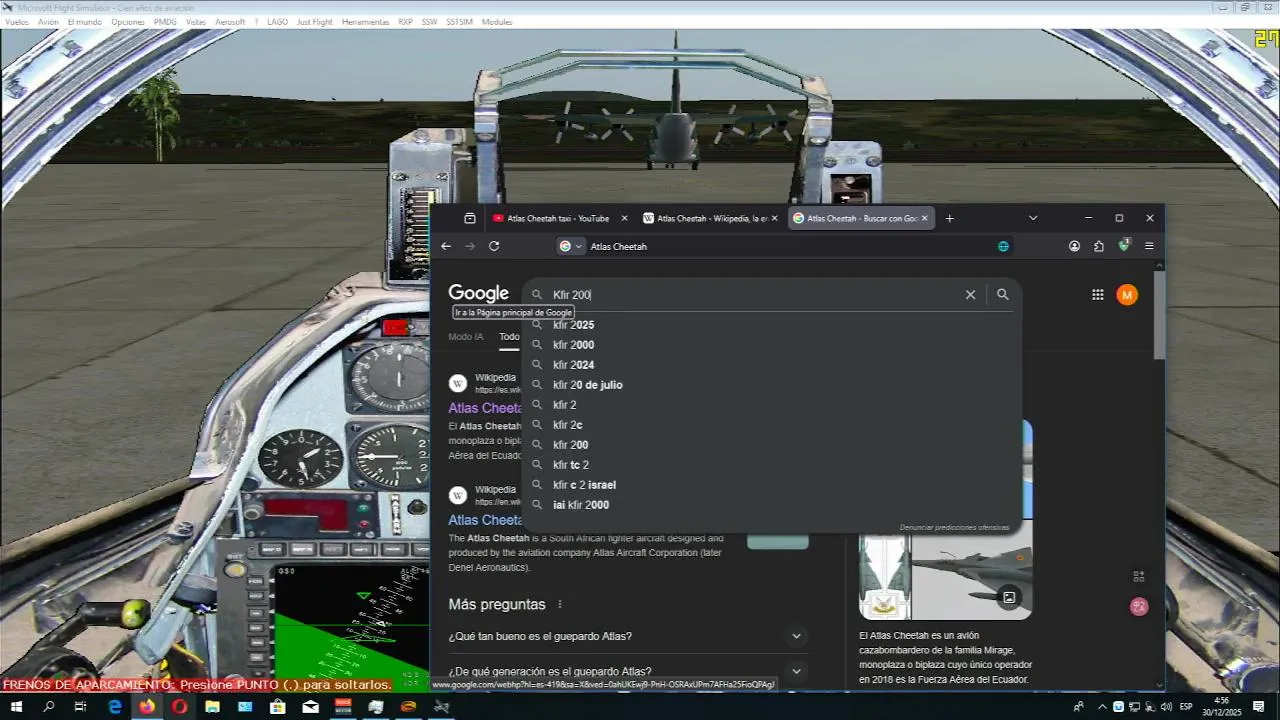Open the Vuelos menu in Flight Simulator
The image size is (1280, 720).
click(17, 22)
